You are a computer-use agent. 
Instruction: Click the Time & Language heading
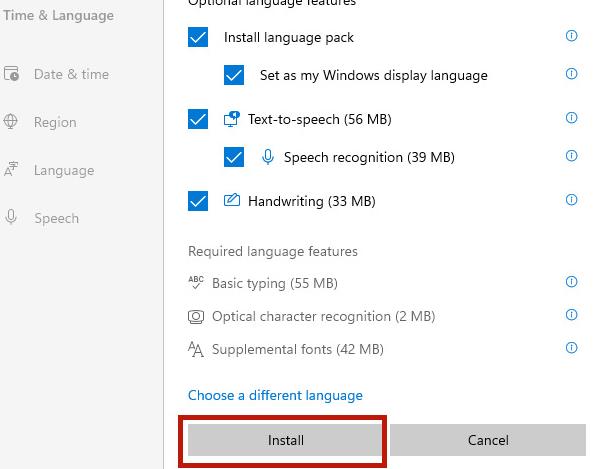coord(58,15)
